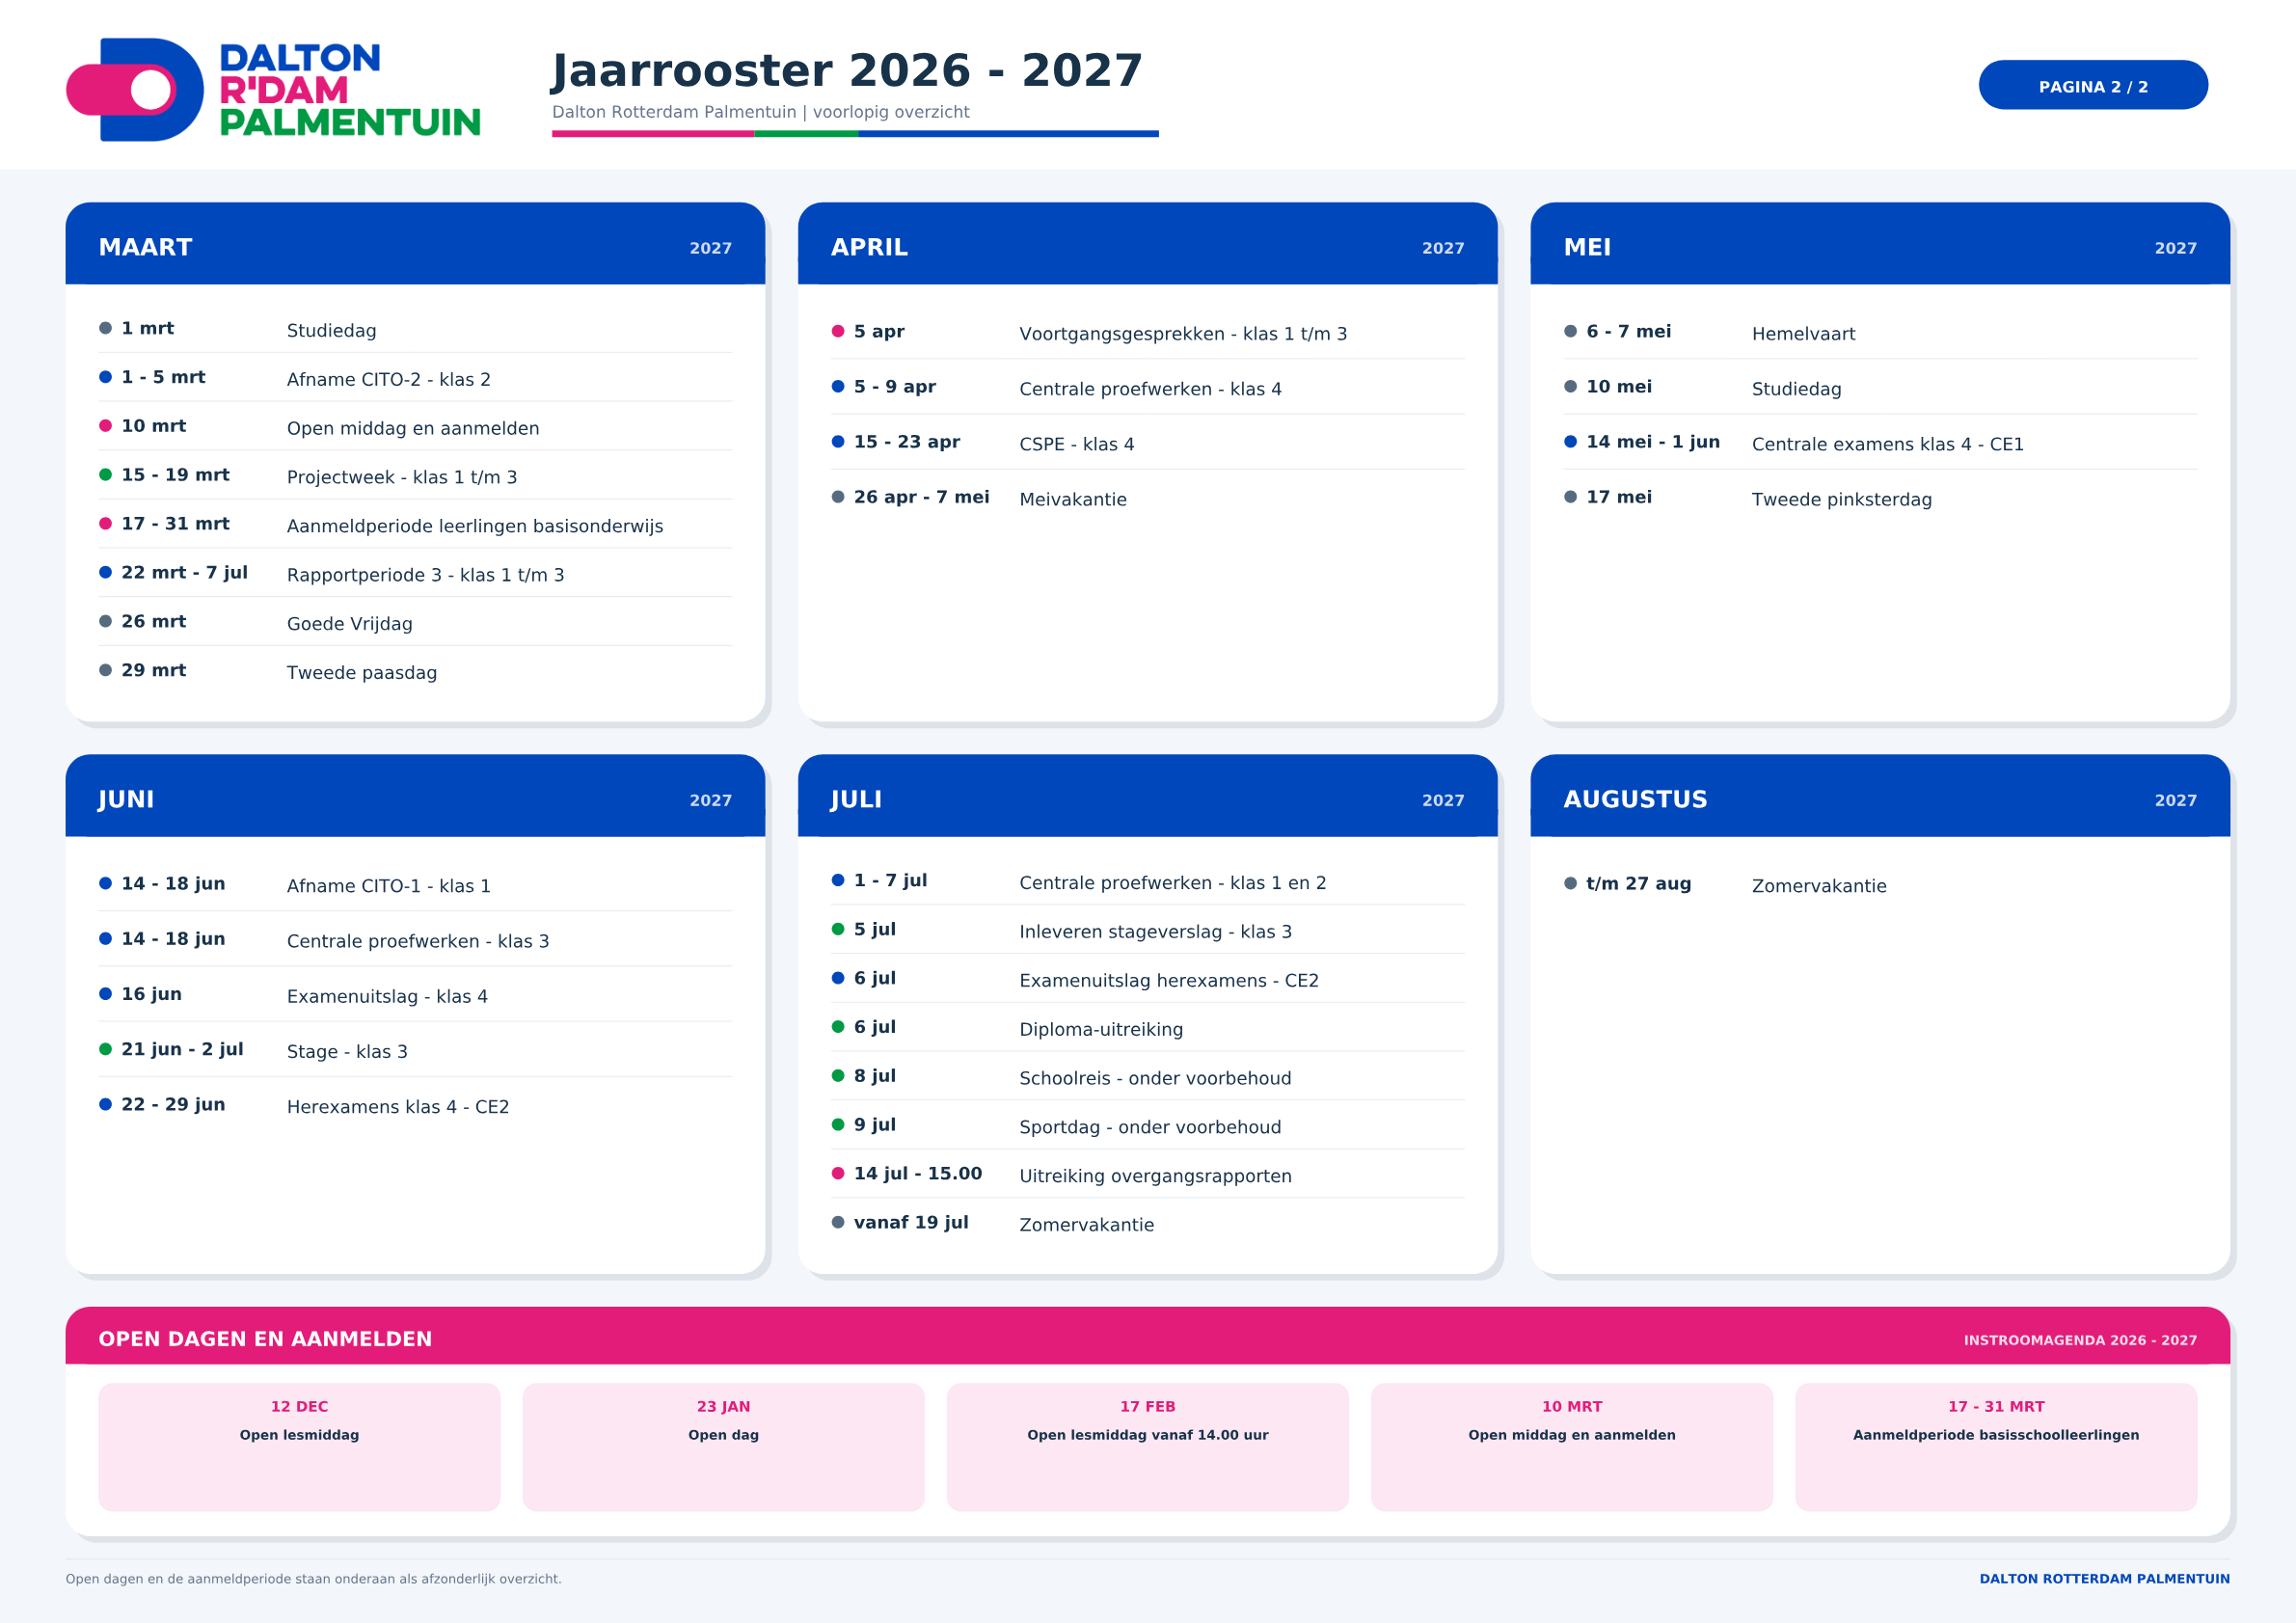The width and height of the screenshot is (2296, 1623).
Task: Click the gray dot beside 6 - 7 mei
Action: pos(1570,331)
